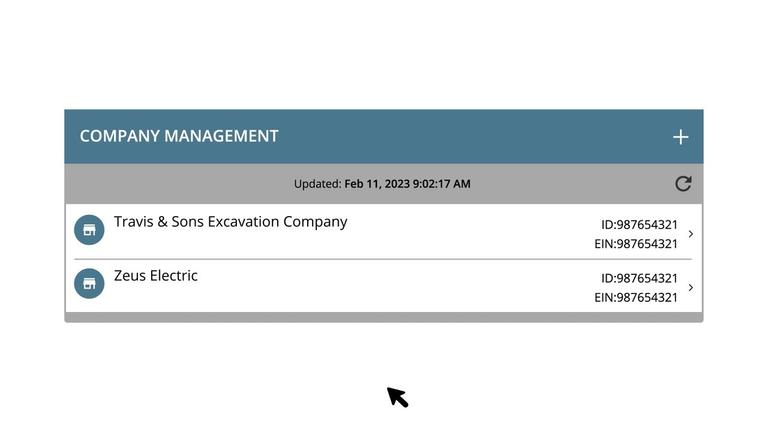Open Travis & Sons Excavation Company name
768x432 pixels.
pyautogui.click(x=230, y=222)
